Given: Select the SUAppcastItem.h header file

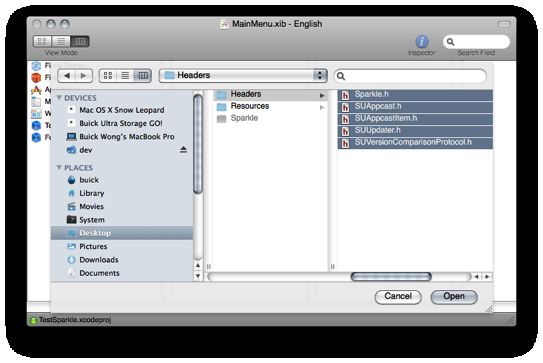Looking at the screenshot, I should [x=415, y=119].
